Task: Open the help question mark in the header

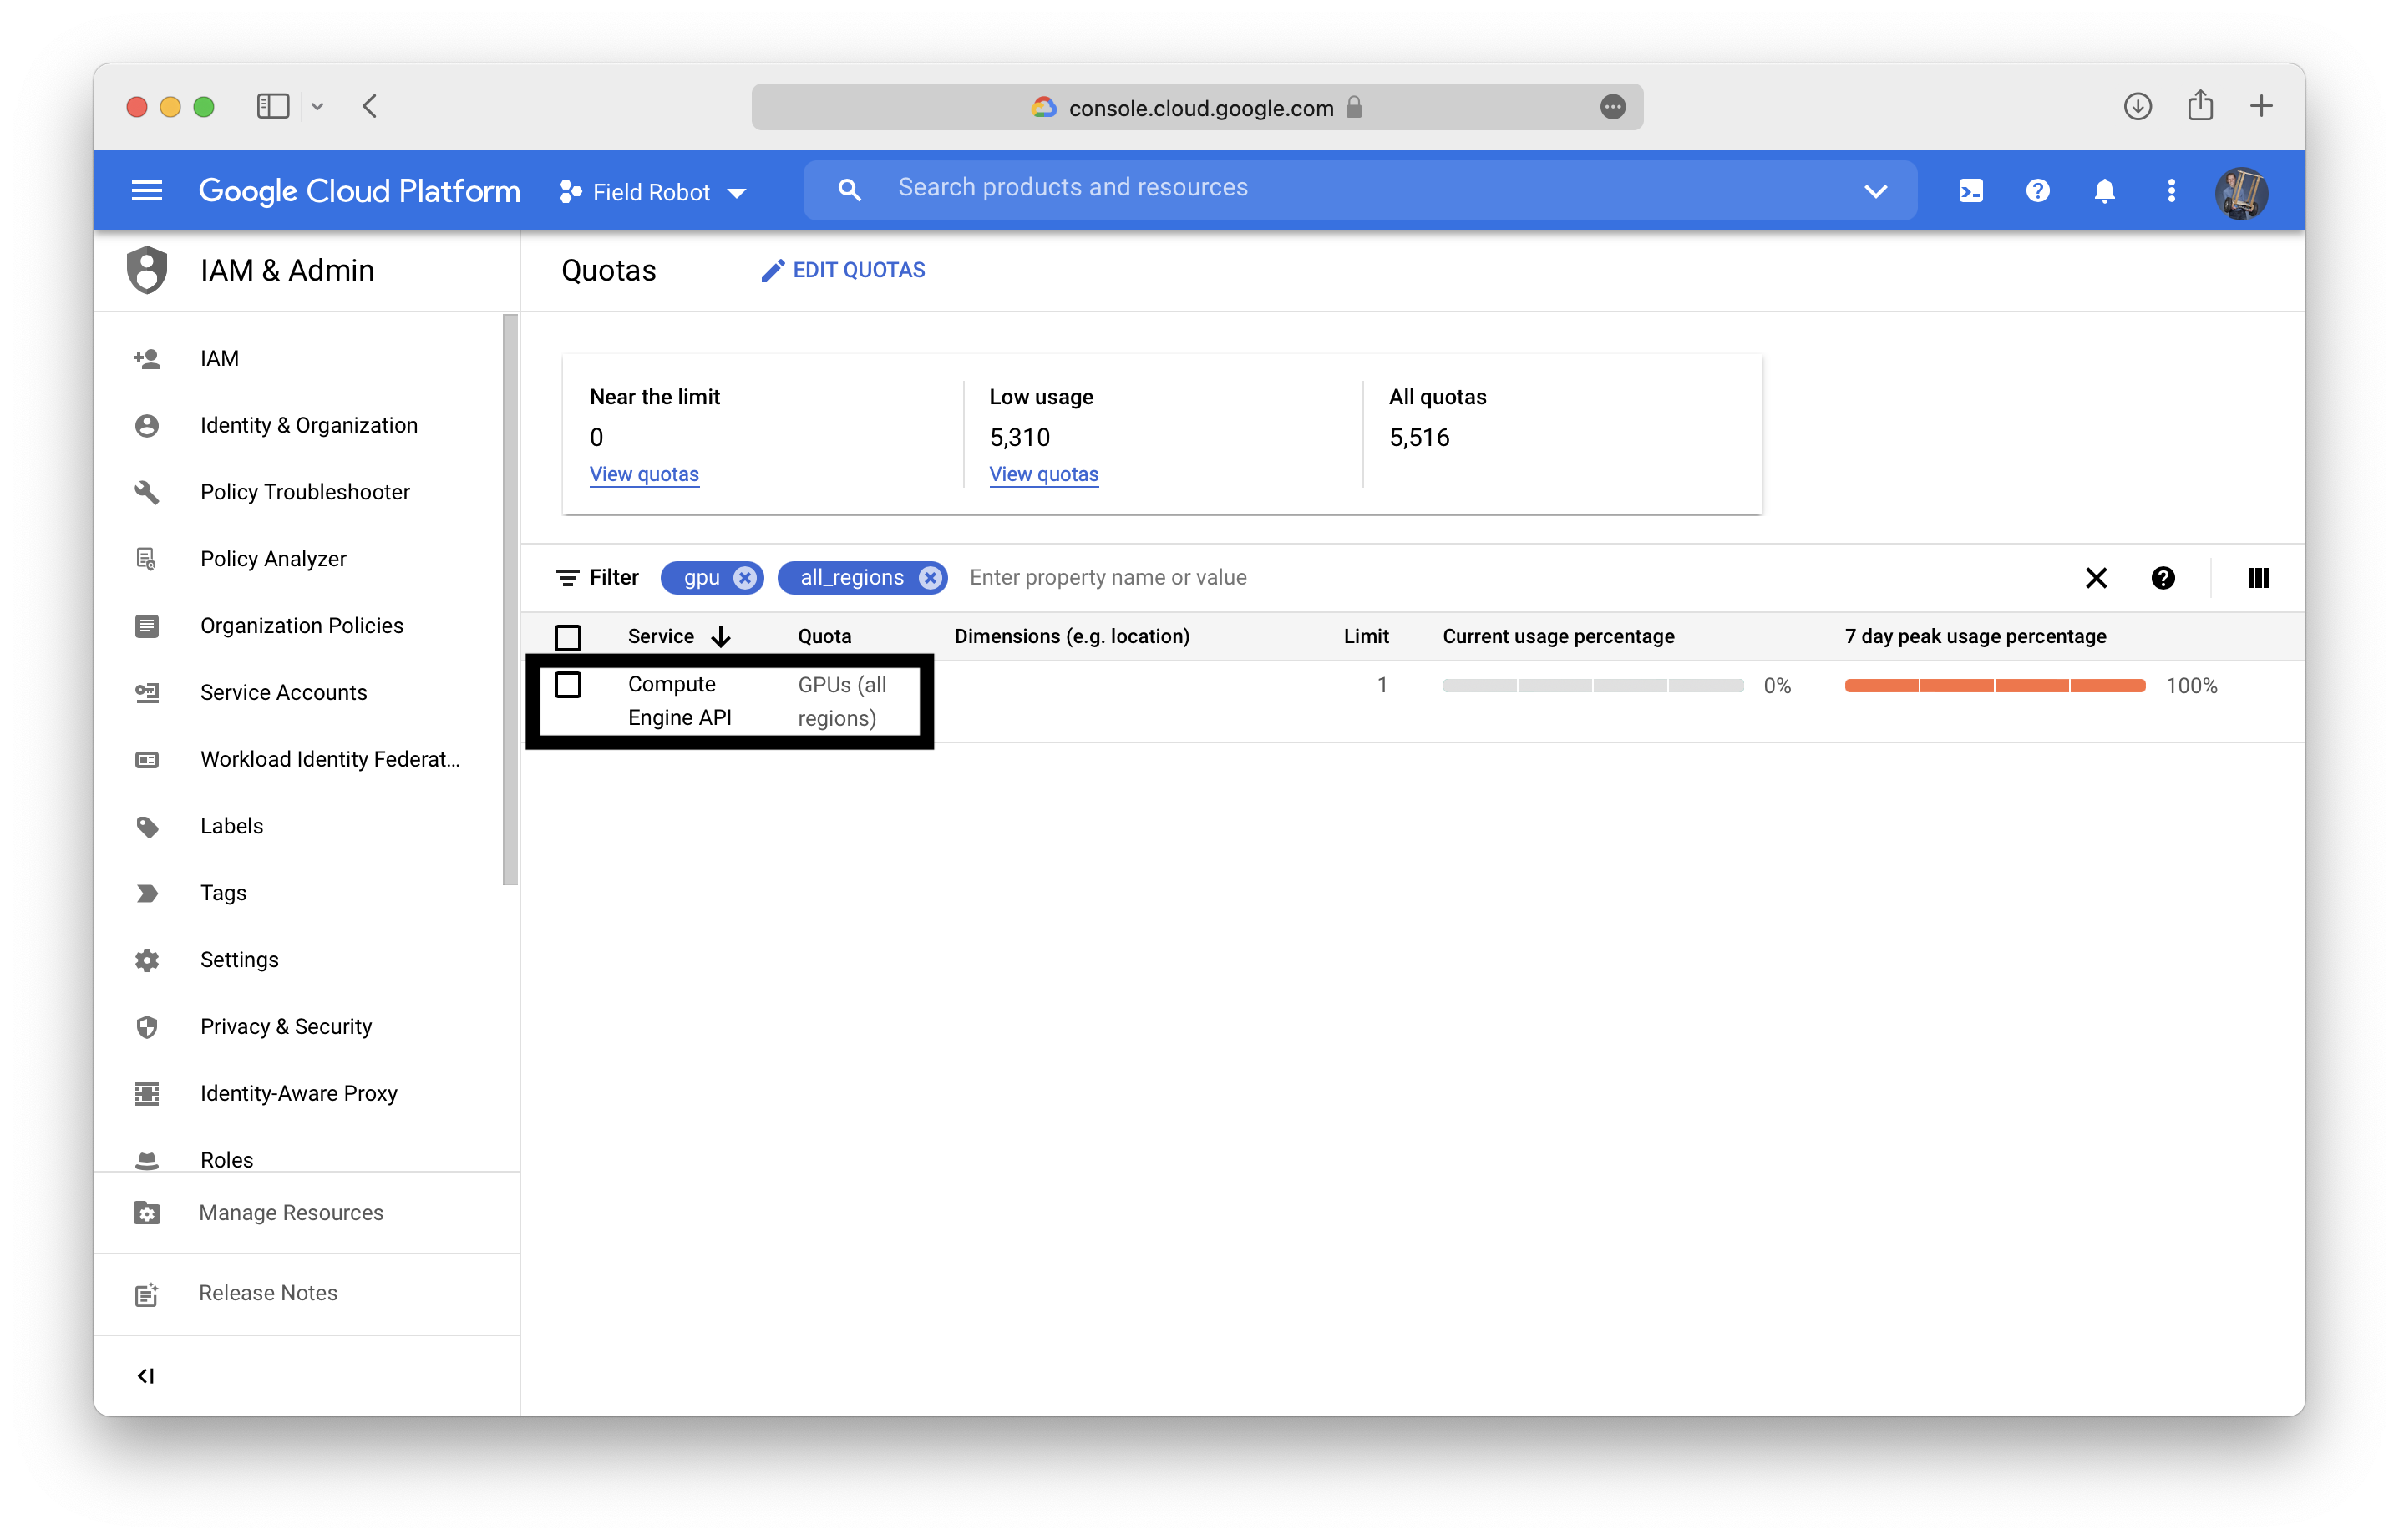Action: pos(2037,191)
